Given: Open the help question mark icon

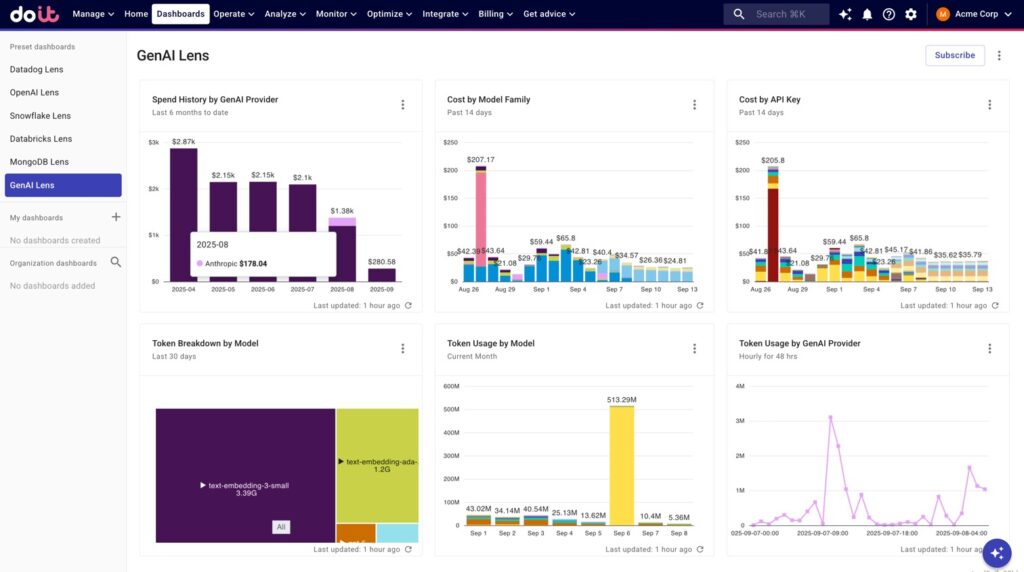Looking at the screenshot, I should [x=888, y=14].
